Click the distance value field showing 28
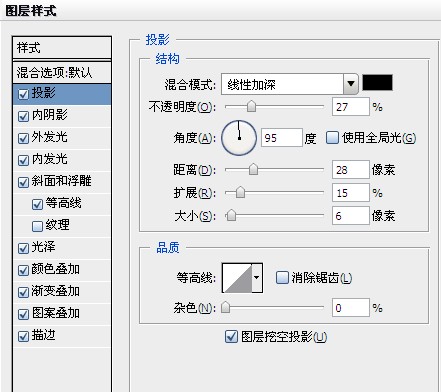 coord(351,170)
